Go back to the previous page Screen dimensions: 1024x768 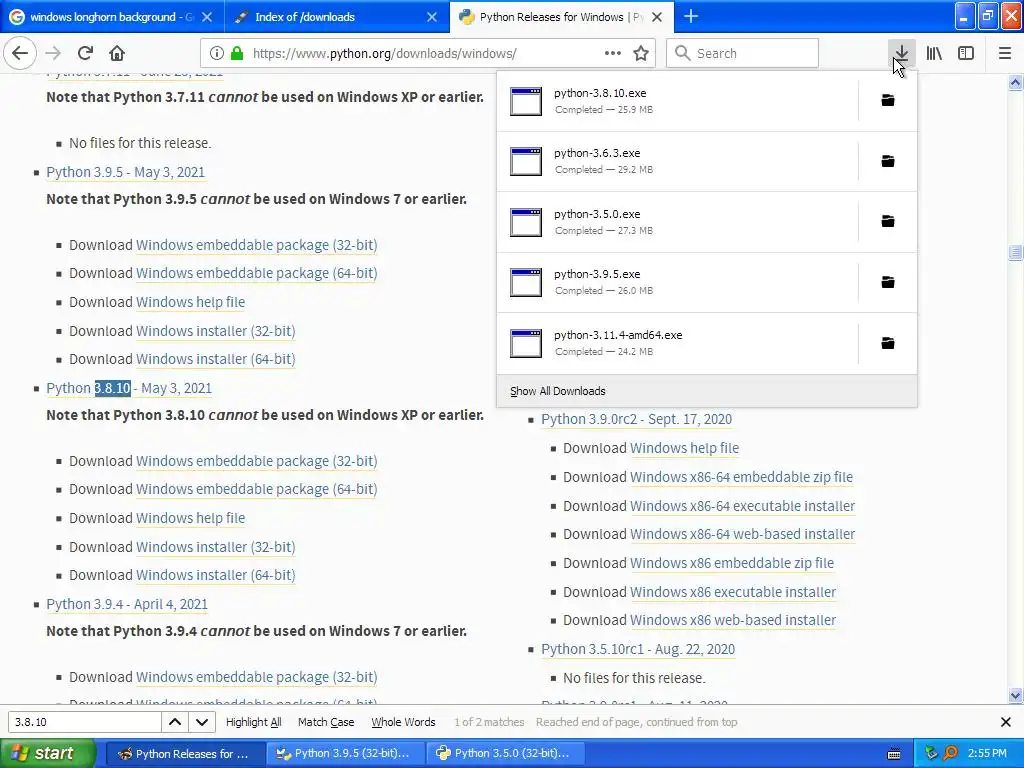(20, 53)
